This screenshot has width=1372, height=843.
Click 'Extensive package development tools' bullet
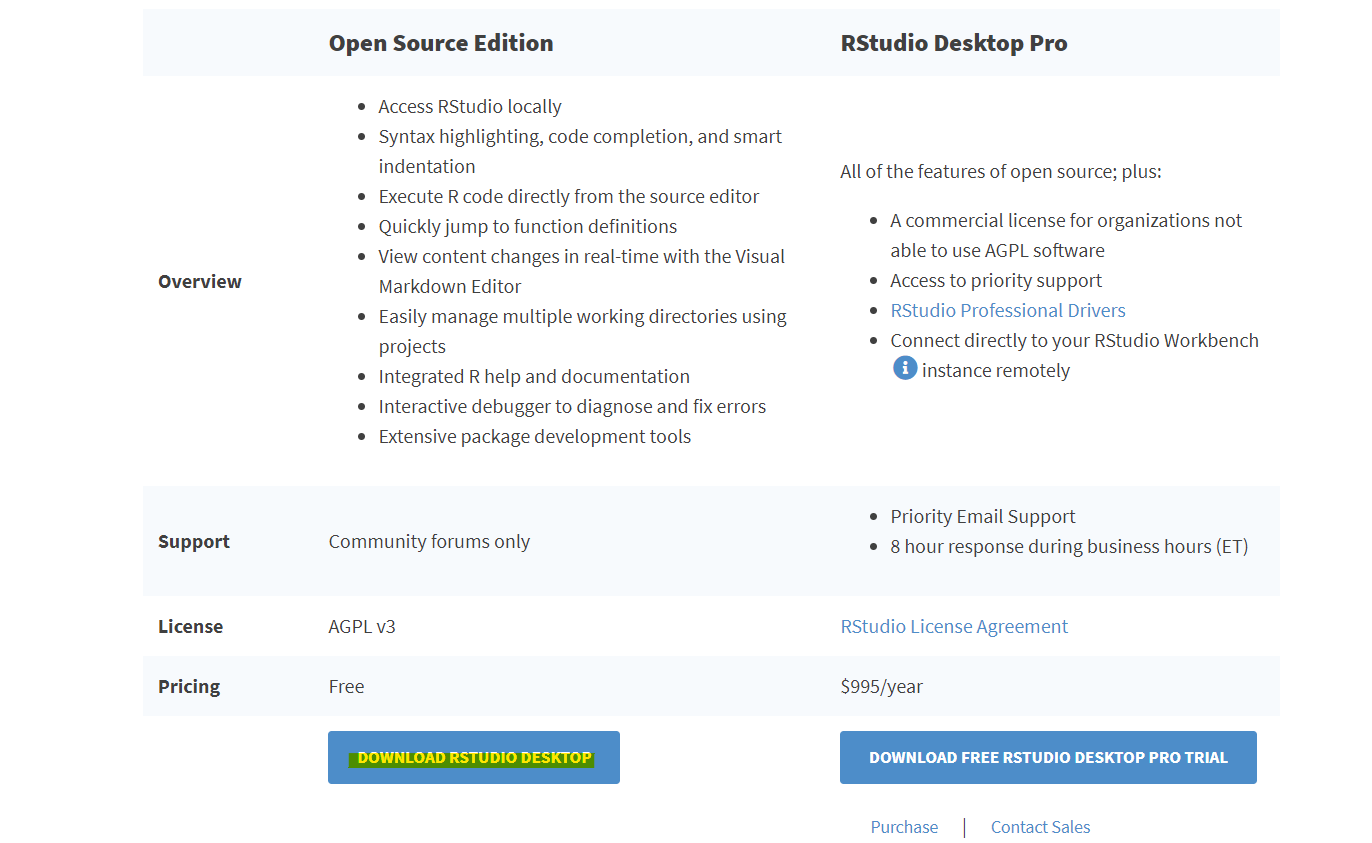pos(535,436)
